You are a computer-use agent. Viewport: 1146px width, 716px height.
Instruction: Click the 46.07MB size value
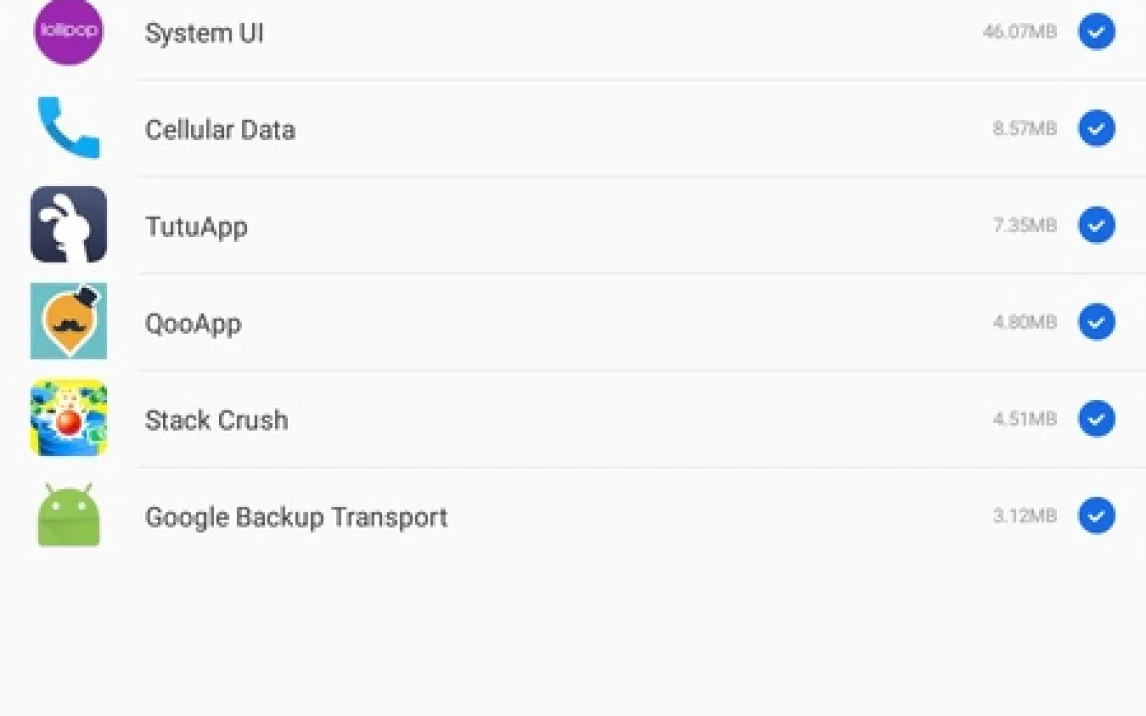point(1019,32)
